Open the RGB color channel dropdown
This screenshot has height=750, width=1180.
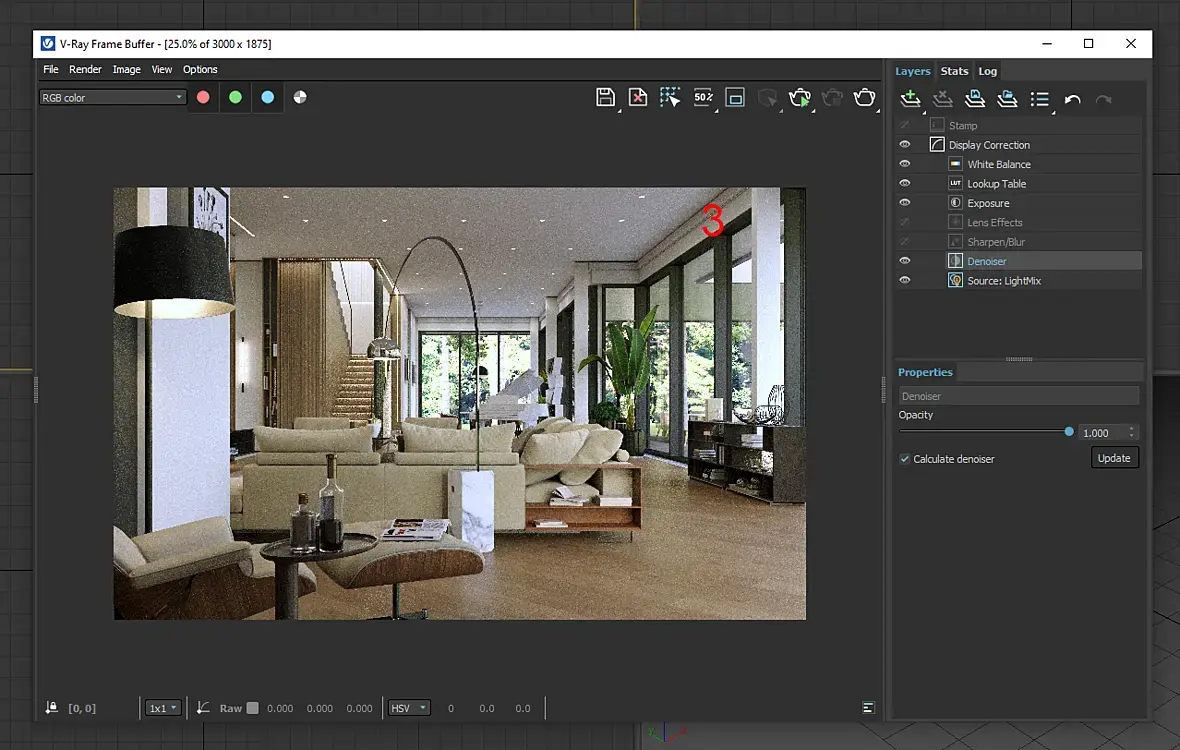coord(113,97)
